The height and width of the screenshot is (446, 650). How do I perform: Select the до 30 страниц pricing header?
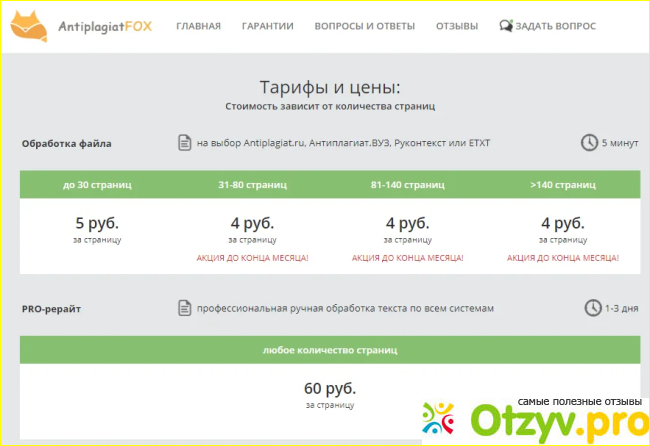(x=97, y=185)
